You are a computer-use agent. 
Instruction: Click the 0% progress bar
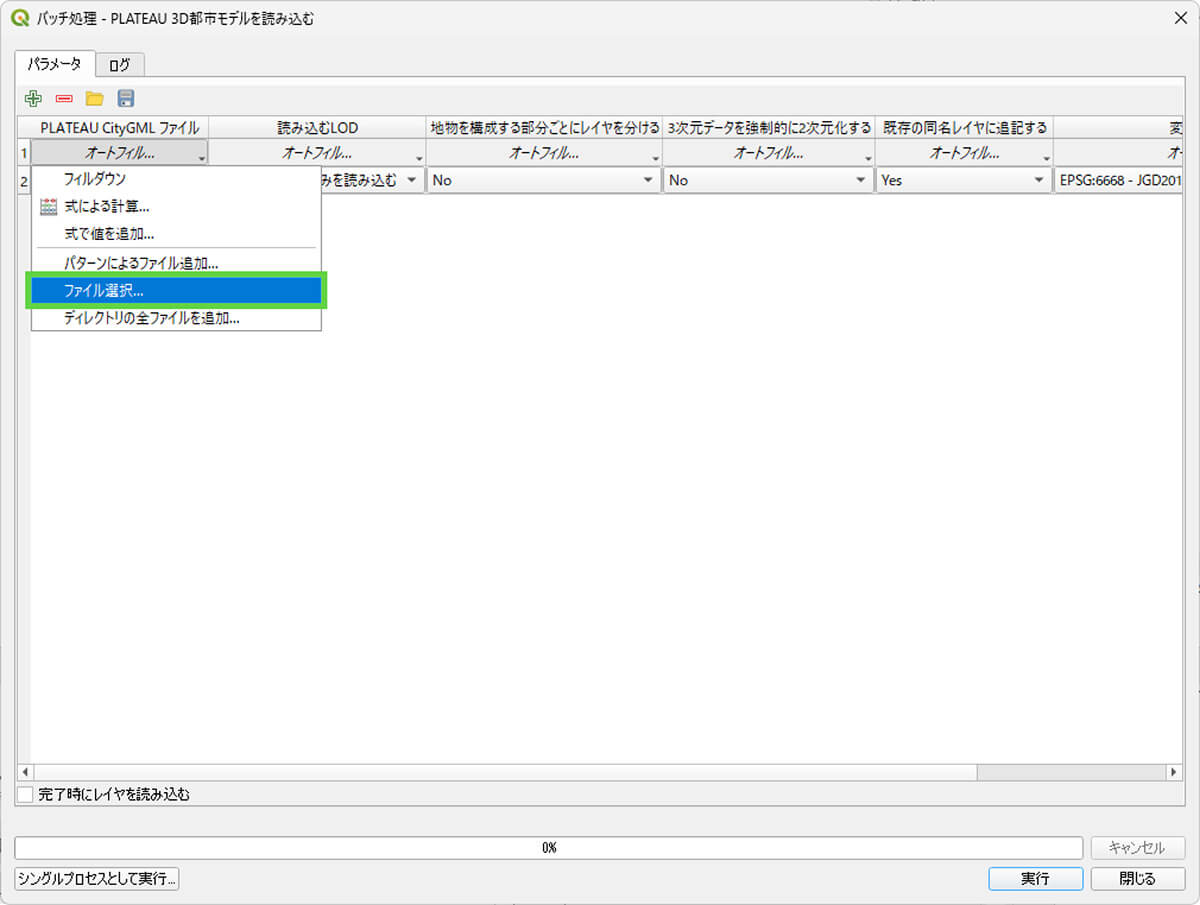(x=548, y=847)
